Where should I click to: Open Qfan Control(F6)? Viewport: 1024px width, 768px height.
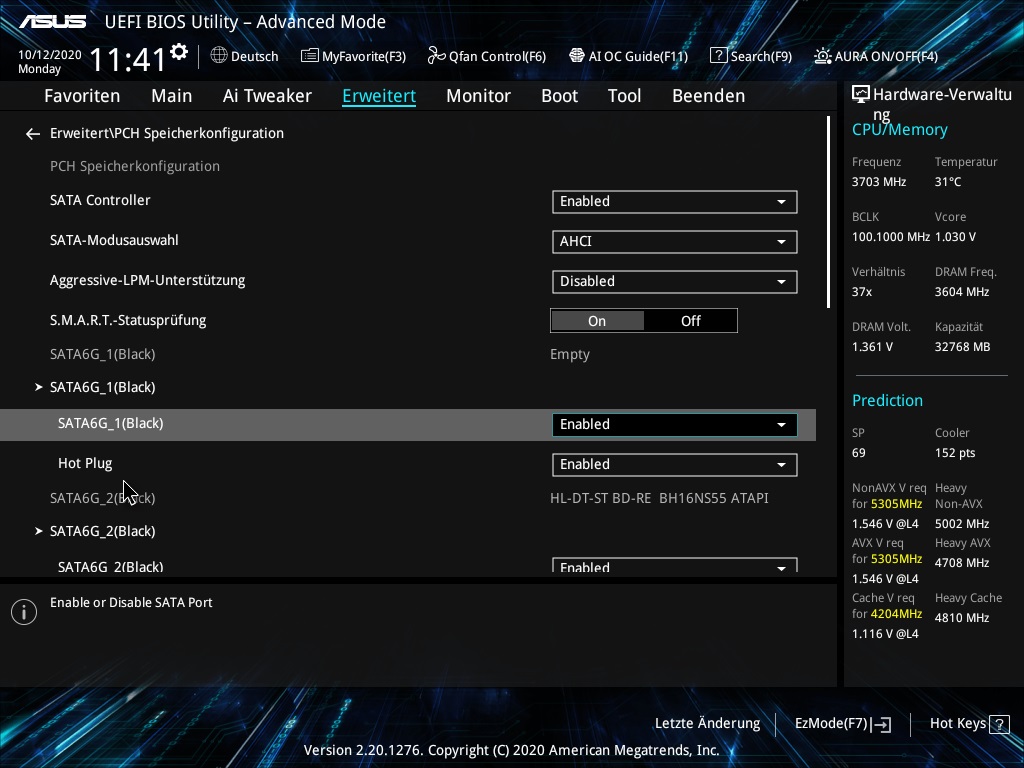point(487,56)
